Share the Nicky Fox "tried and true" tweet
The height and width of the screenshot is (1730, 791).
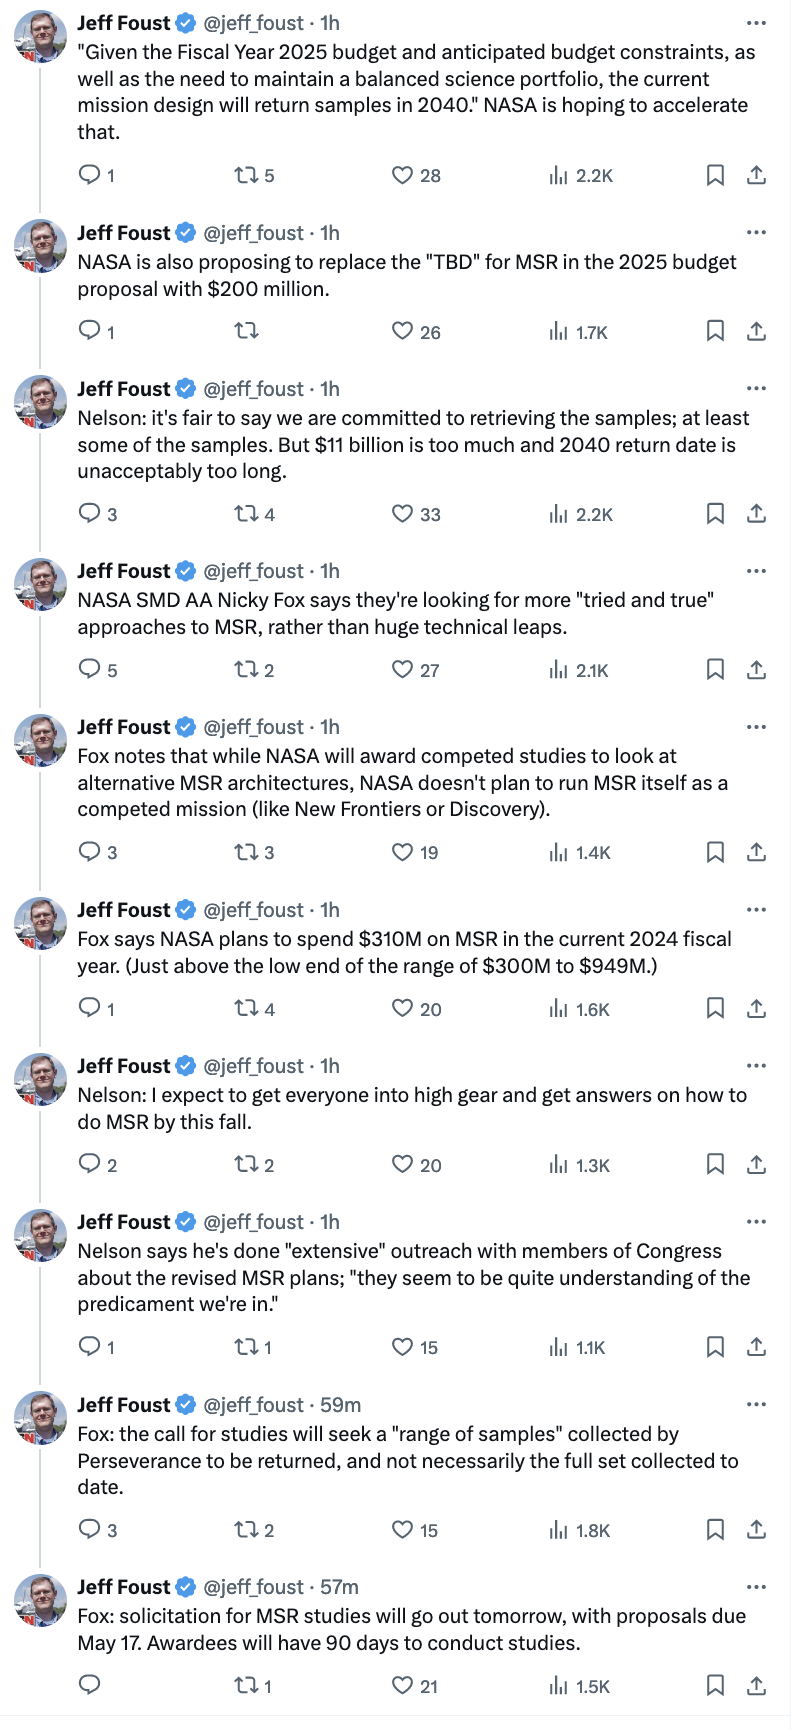(757, 670)
